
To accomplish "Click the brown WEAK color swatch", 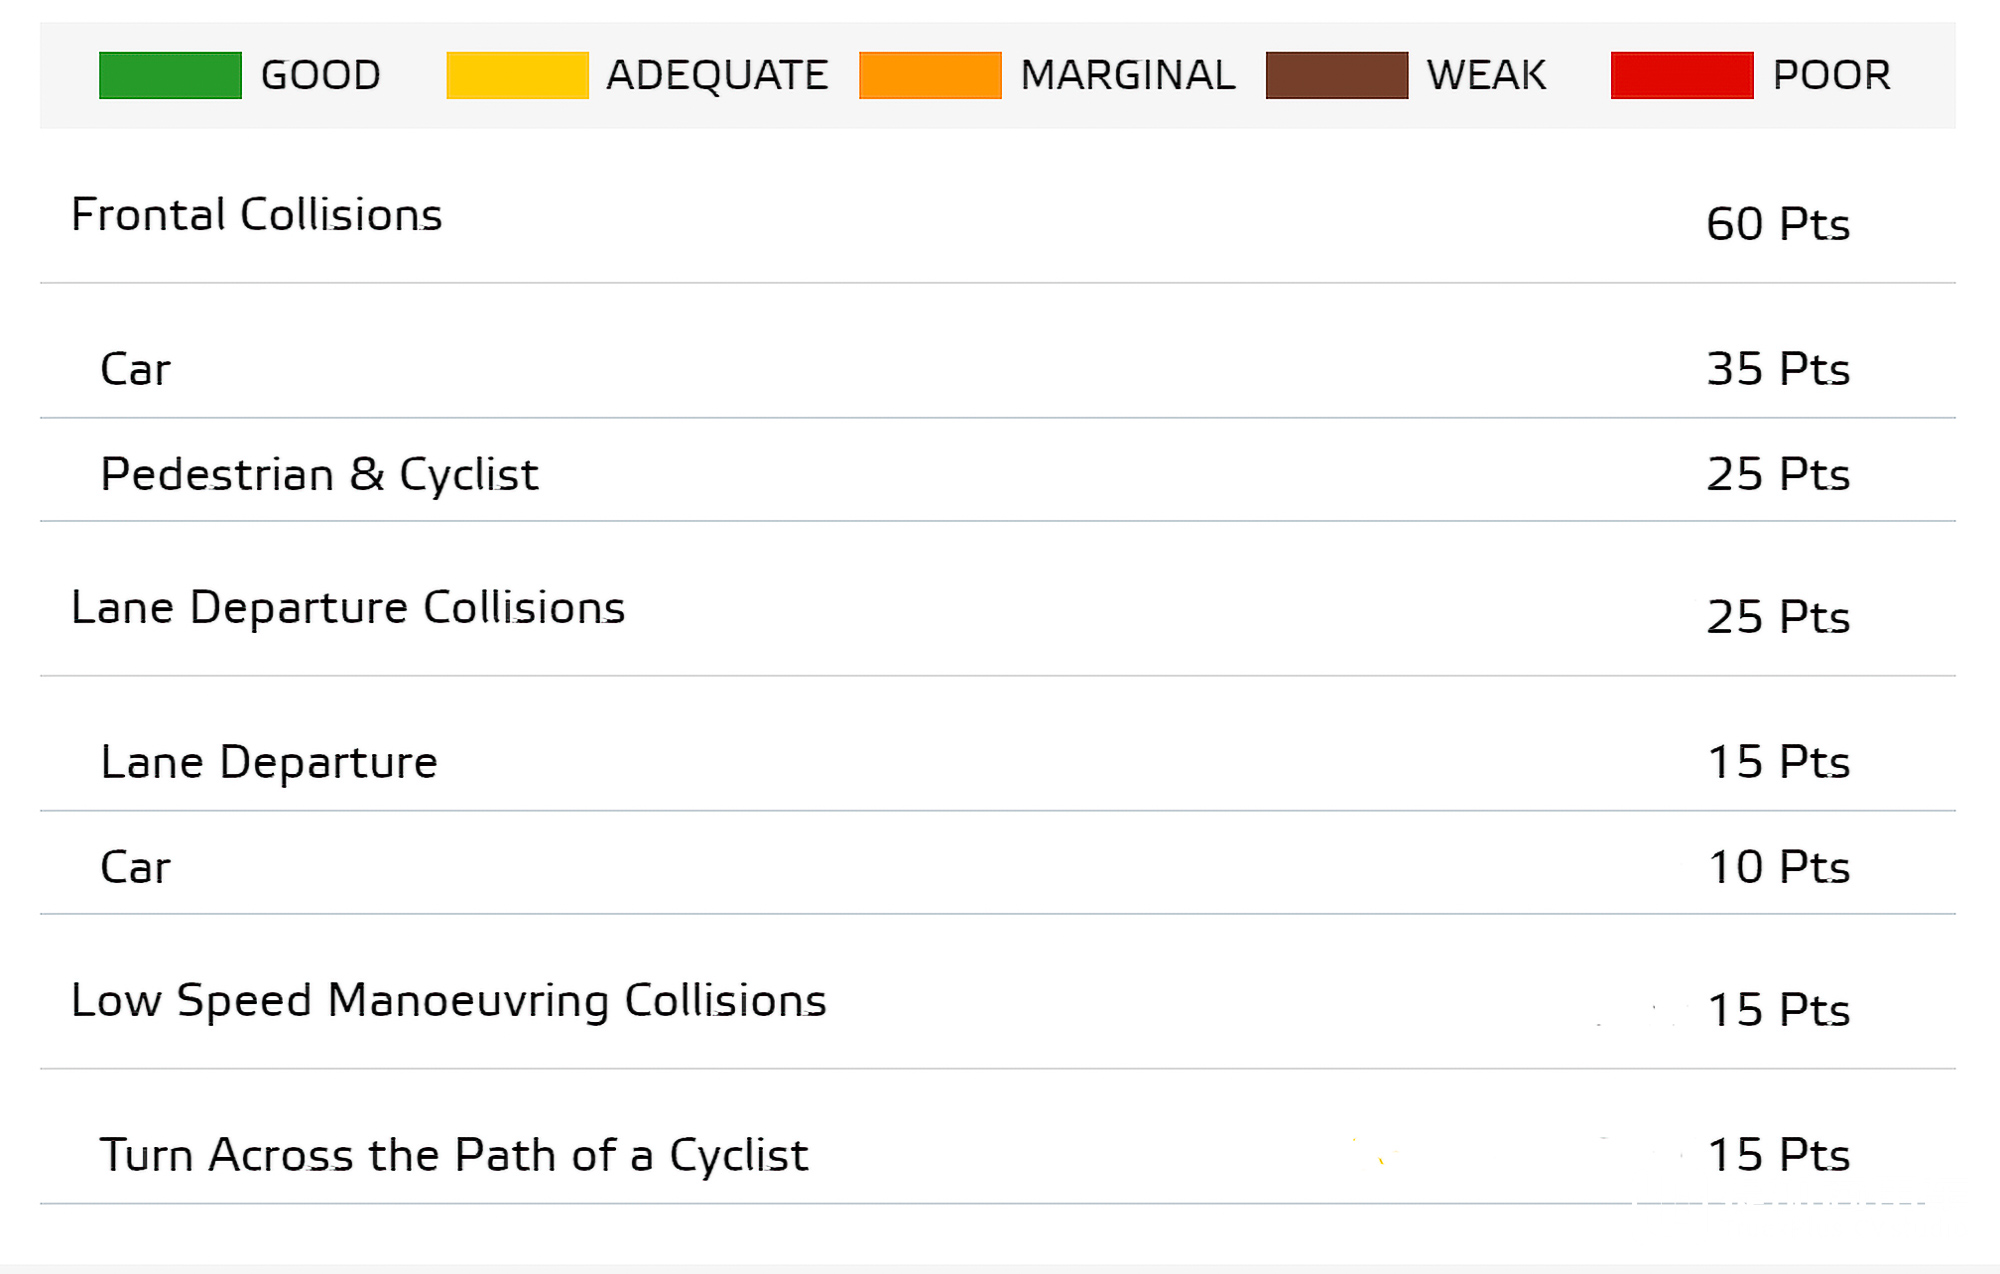I will (x=1336, y=75).
